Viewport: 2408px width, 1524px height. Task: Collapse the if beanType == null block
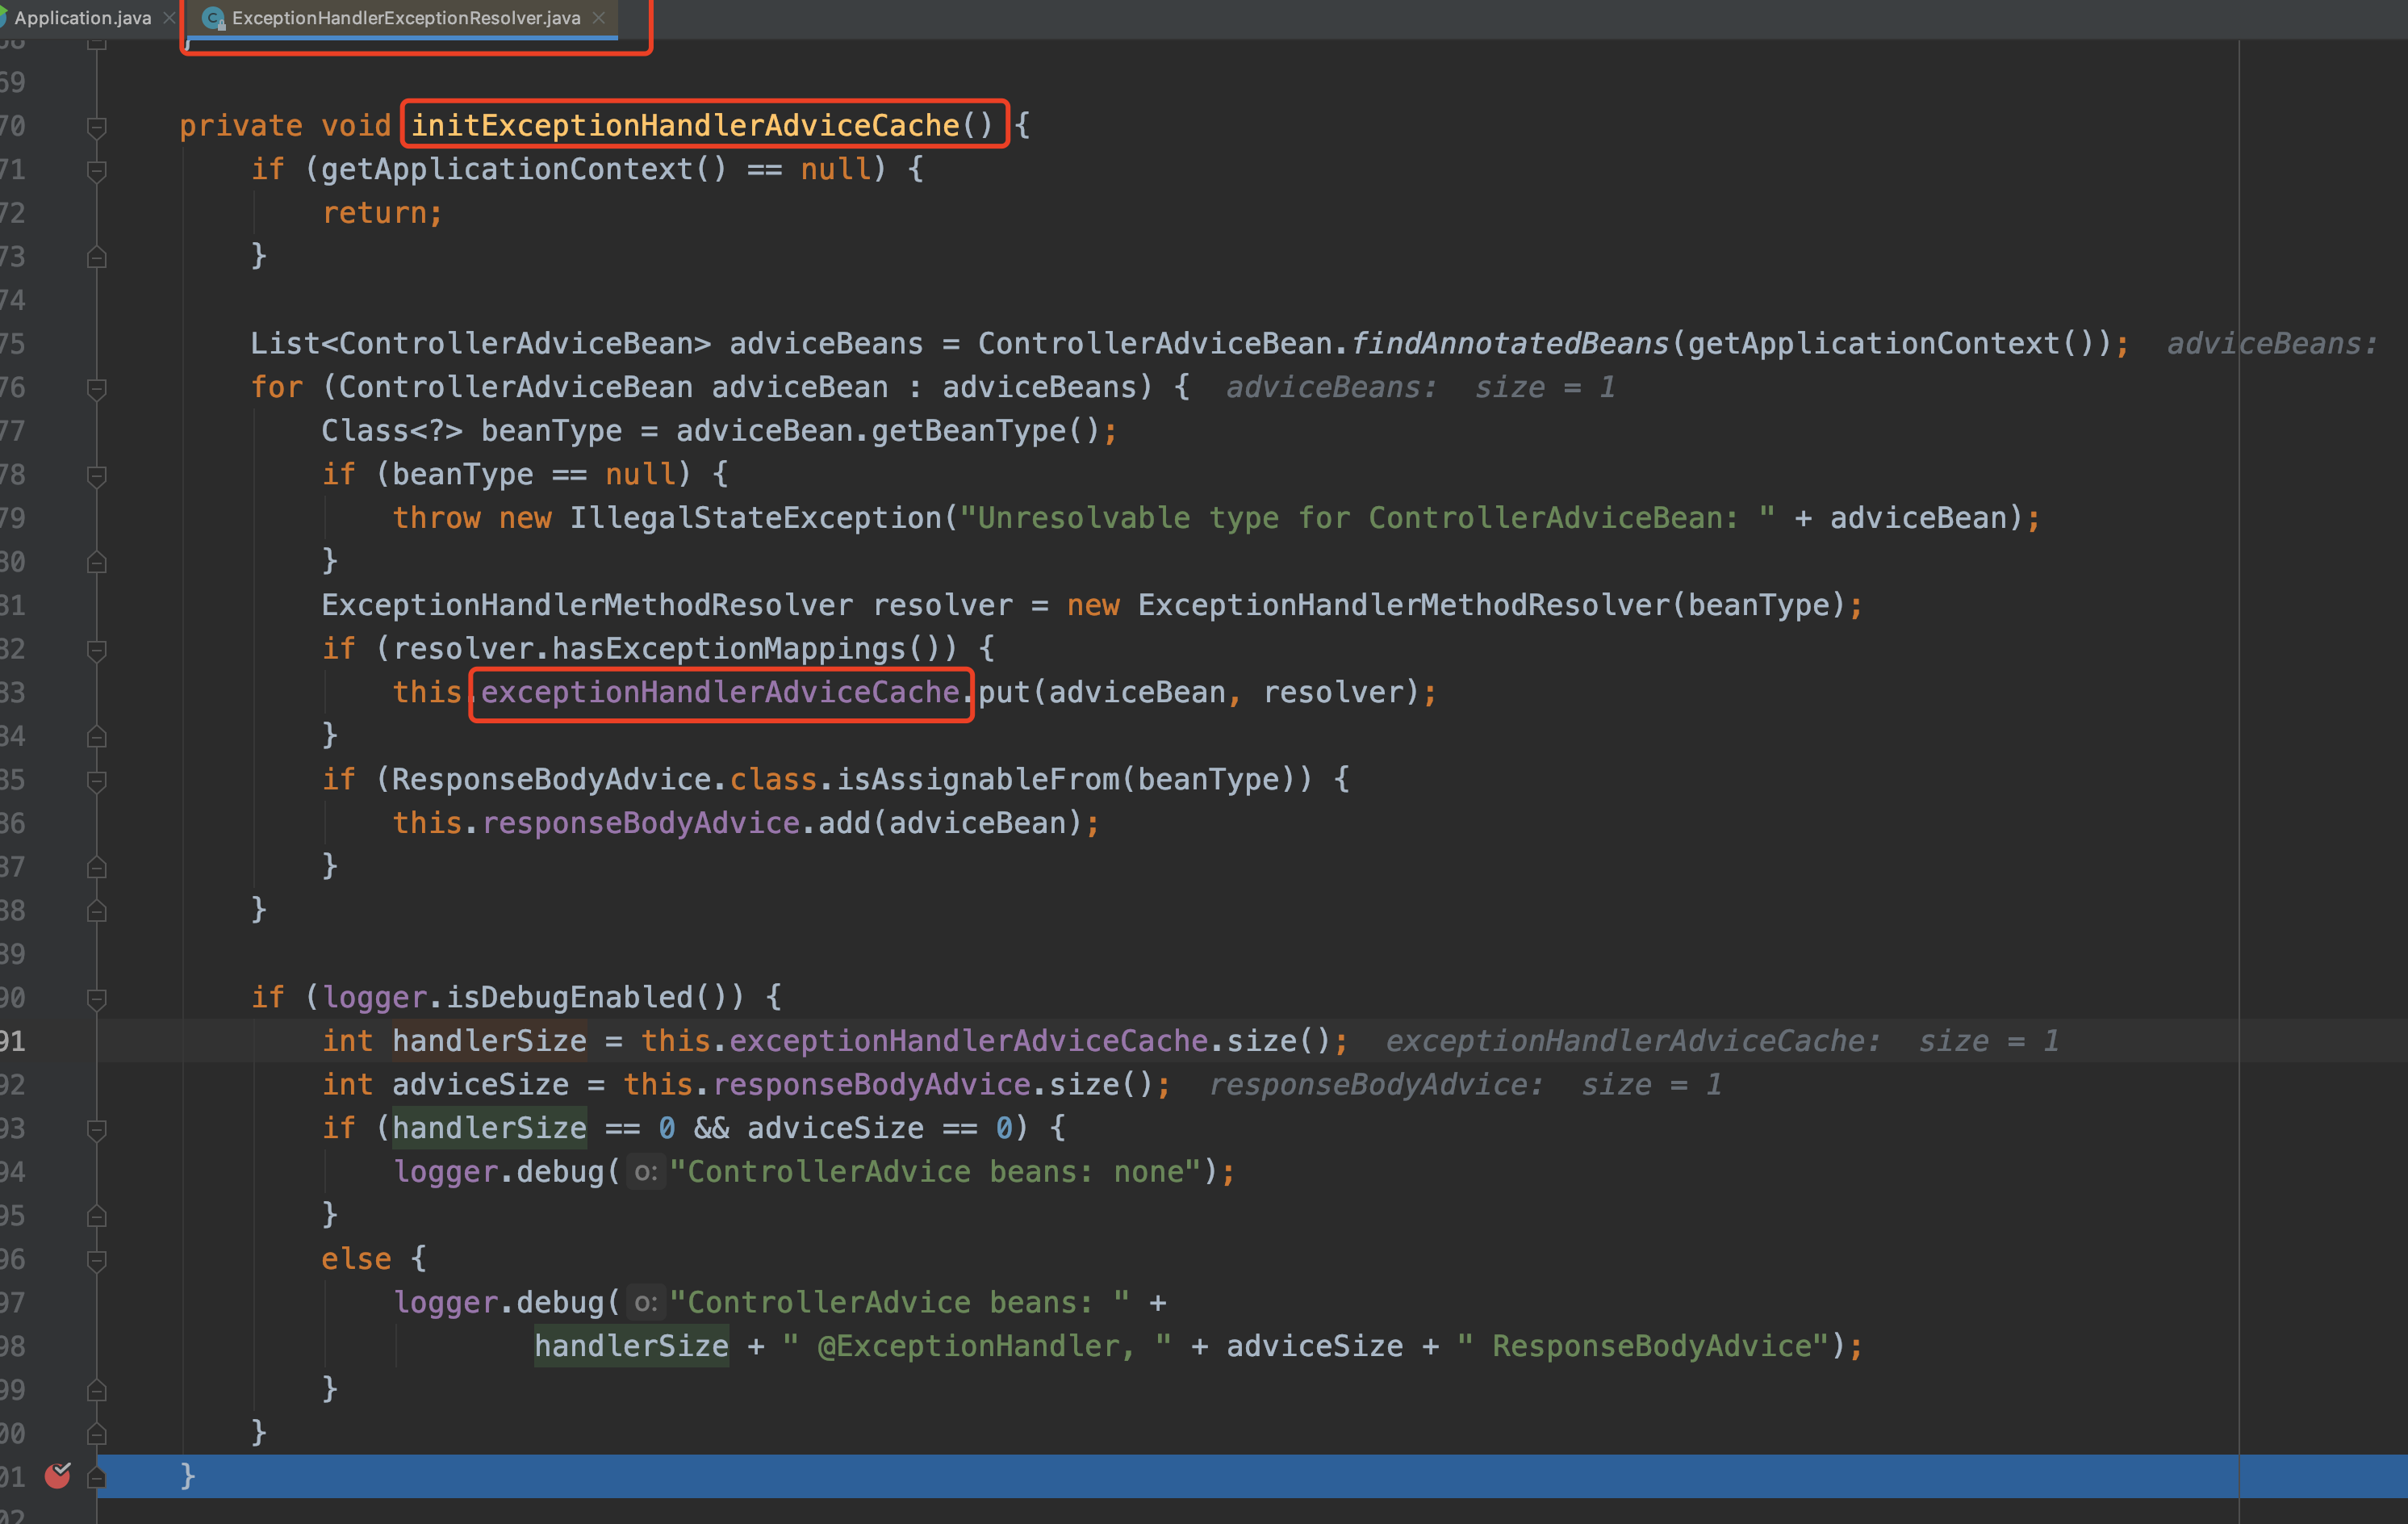click(x=97, y=476)
